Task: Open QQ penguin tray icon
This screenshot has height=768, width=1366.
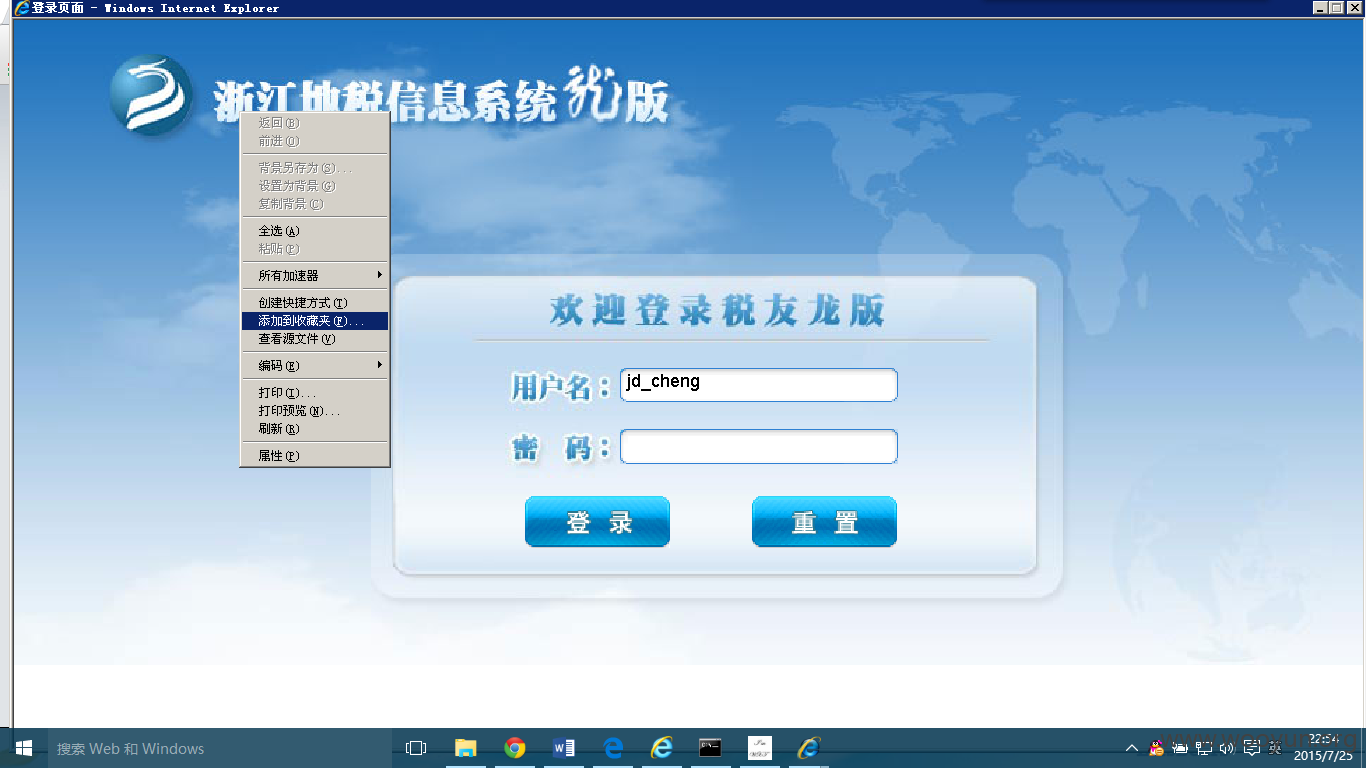Action: click(1157, 748)
